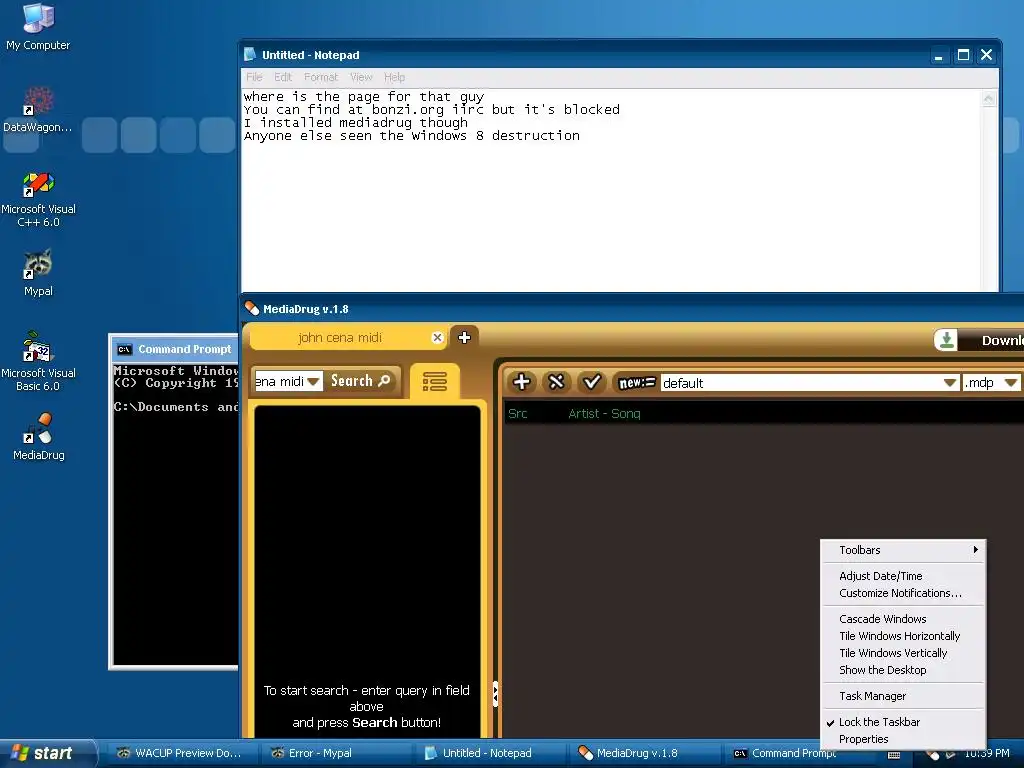The image size is (1024, 768).
Task: Select the john cena midi tab
Action: (x=340, y=337)
